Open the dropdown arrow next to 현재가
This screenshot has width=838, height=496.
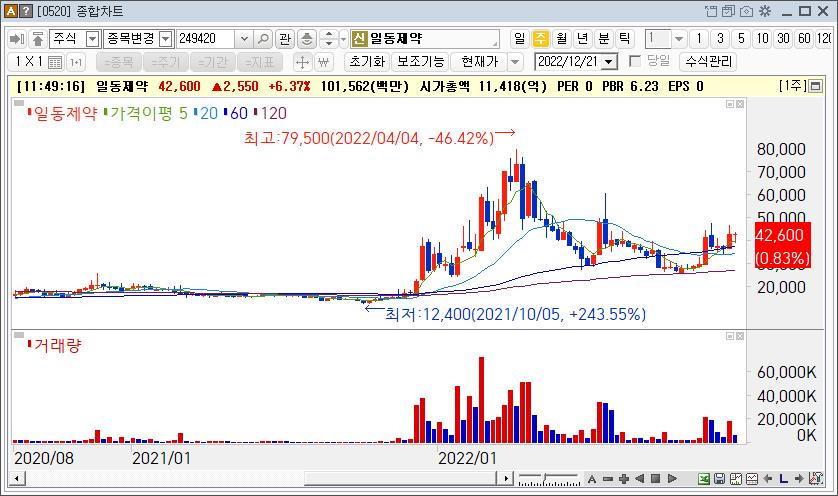pyautogui.click(x=515, y=62)
